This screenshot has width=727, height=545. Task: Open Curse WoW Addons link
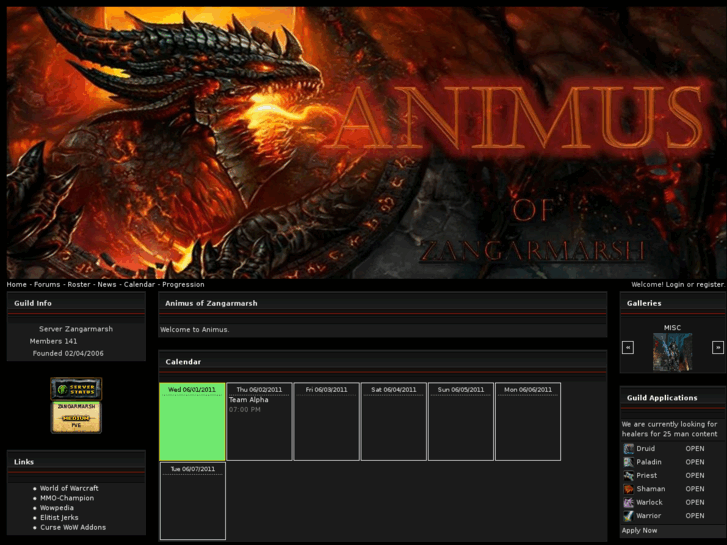(x=73, y=527)
